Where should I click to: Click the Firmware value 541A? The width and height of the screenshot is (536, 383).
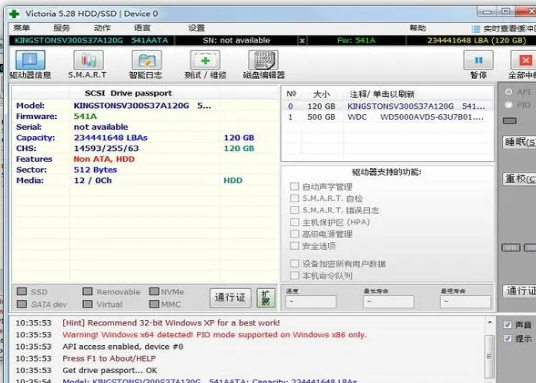(85, 116)
